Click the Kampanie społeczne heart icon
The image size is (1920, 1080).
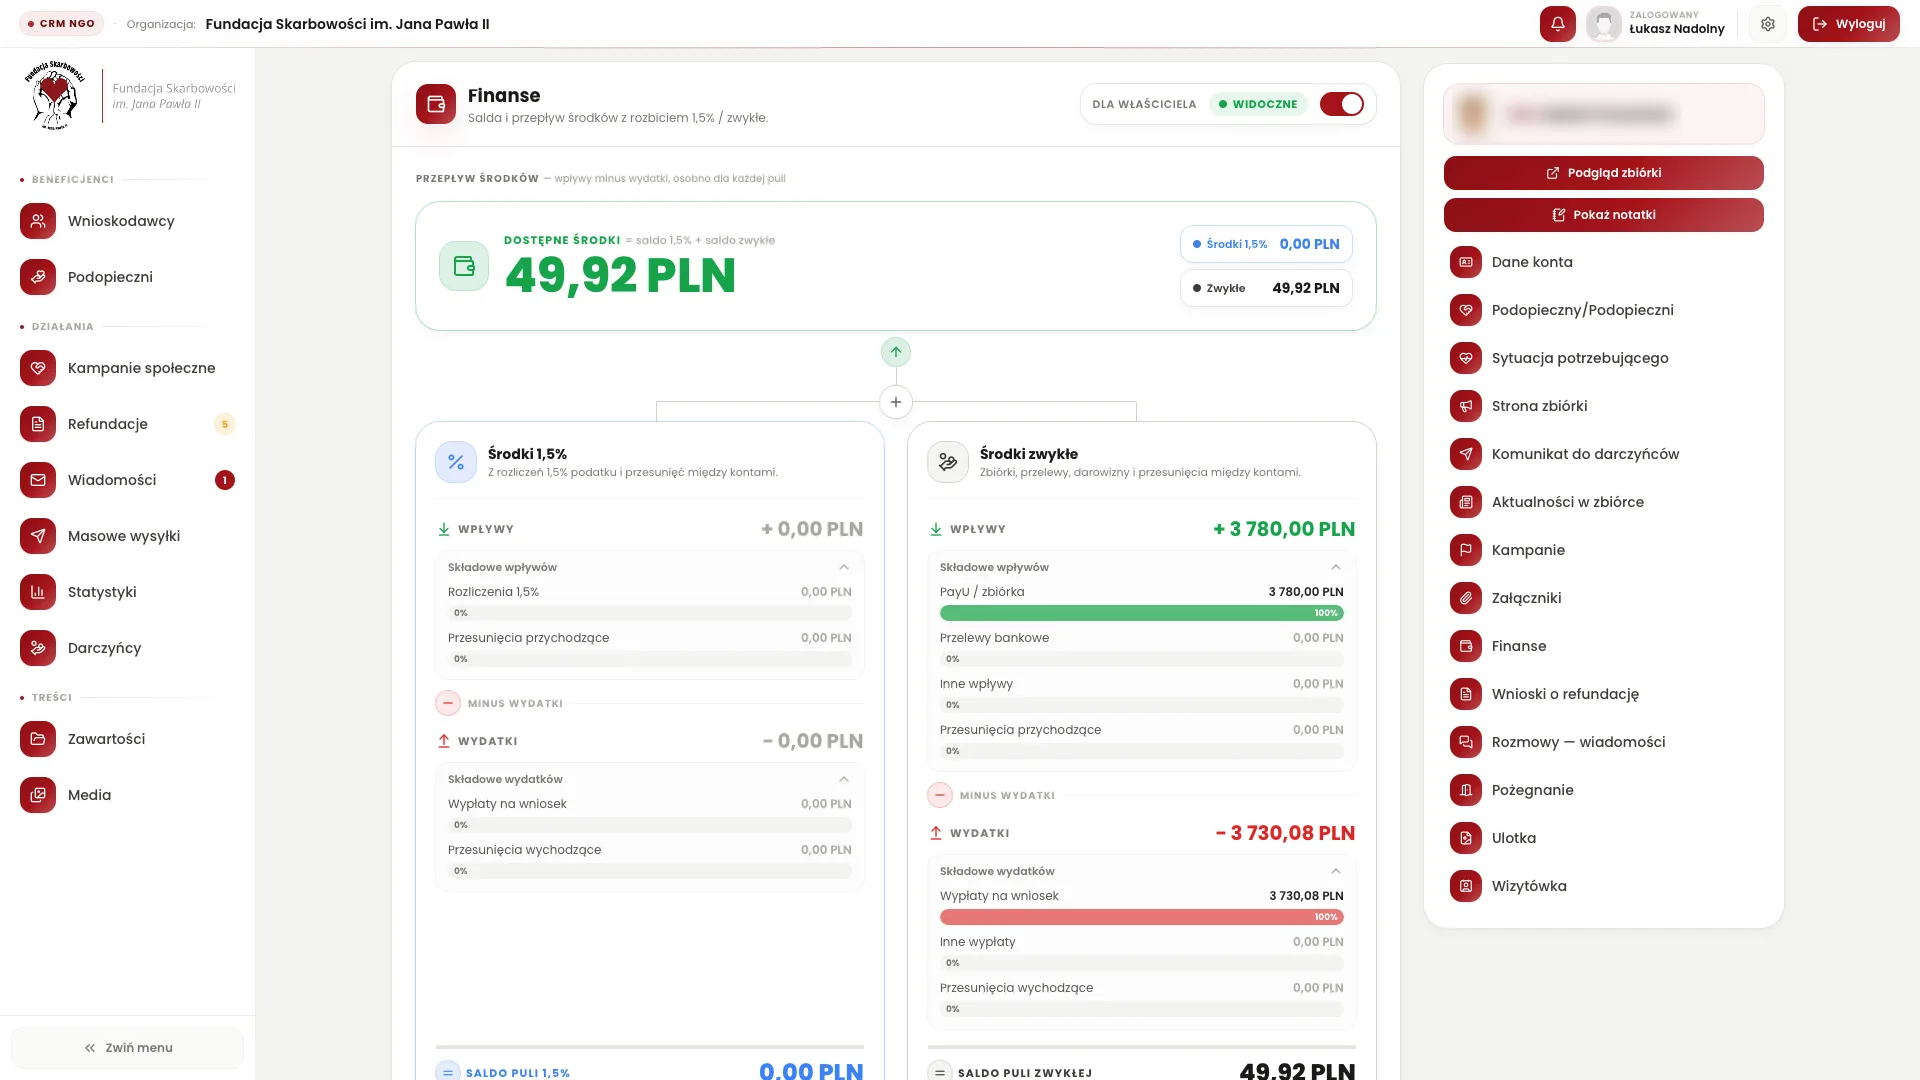tap(38, 368)
